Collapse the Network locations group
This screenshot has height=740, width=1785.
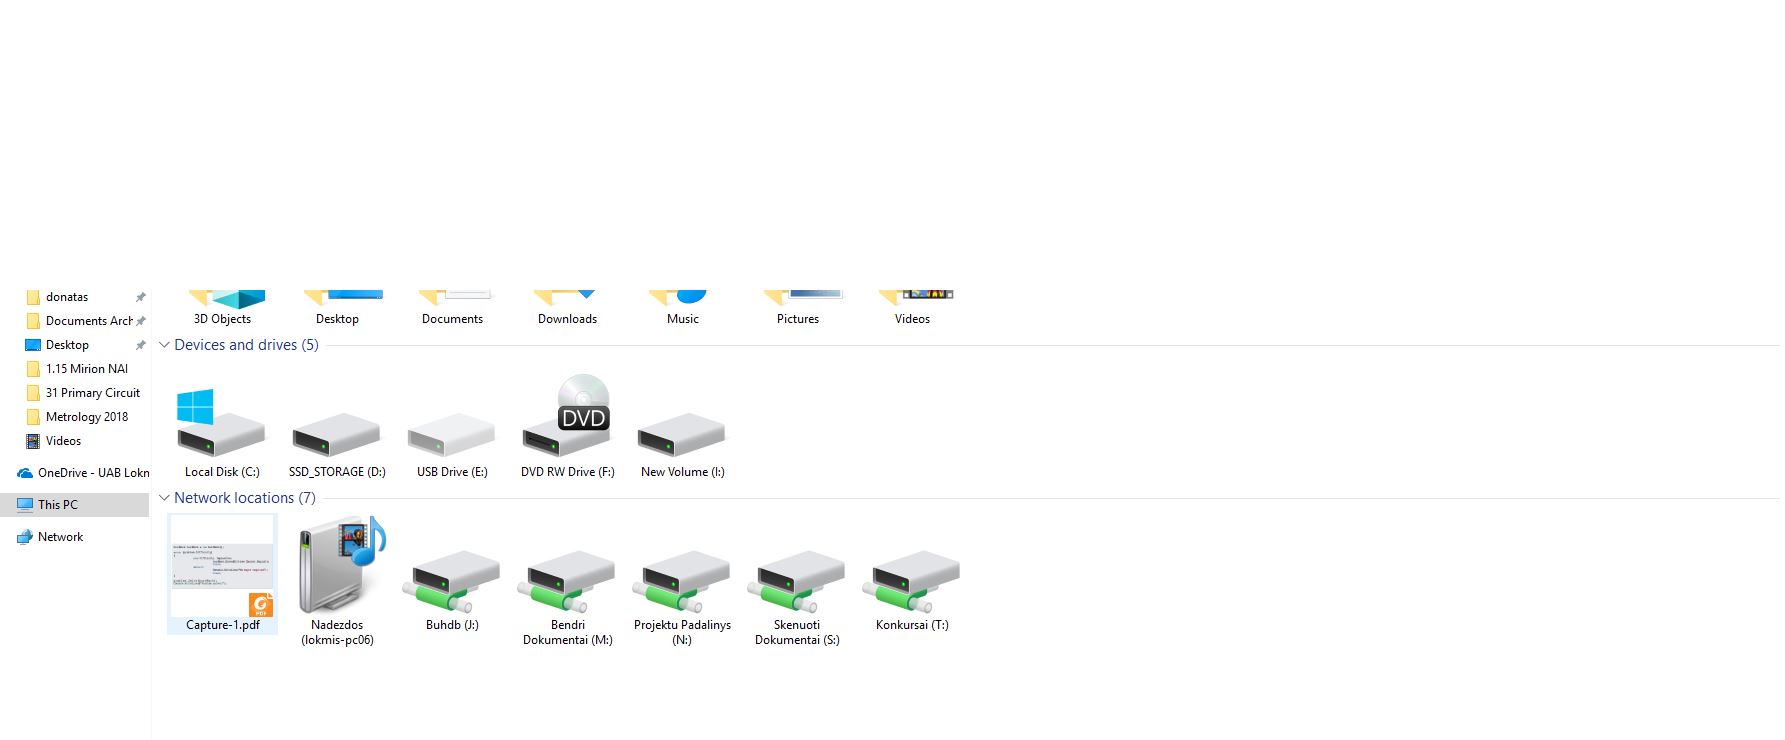click(164, 498)
